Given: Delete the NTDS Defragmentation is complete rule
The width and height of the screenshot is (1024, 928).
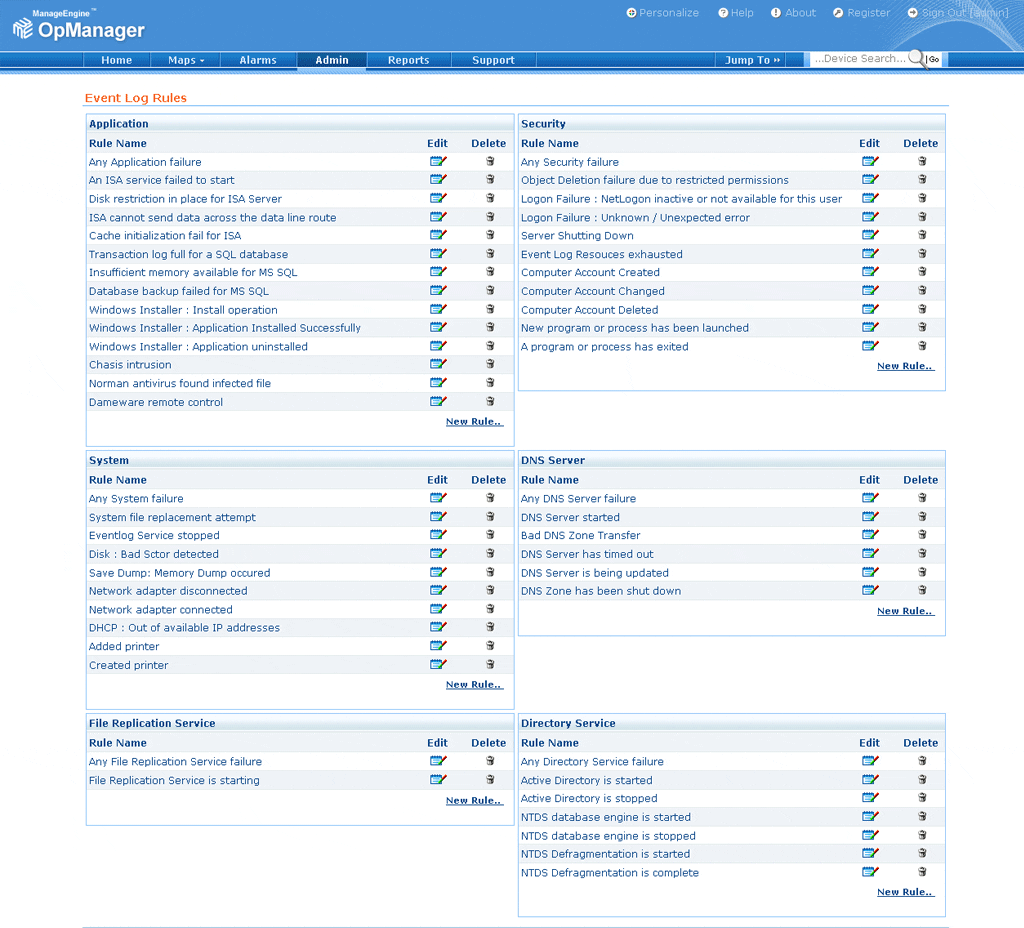Looking at the screenshot, I should 922,872.
